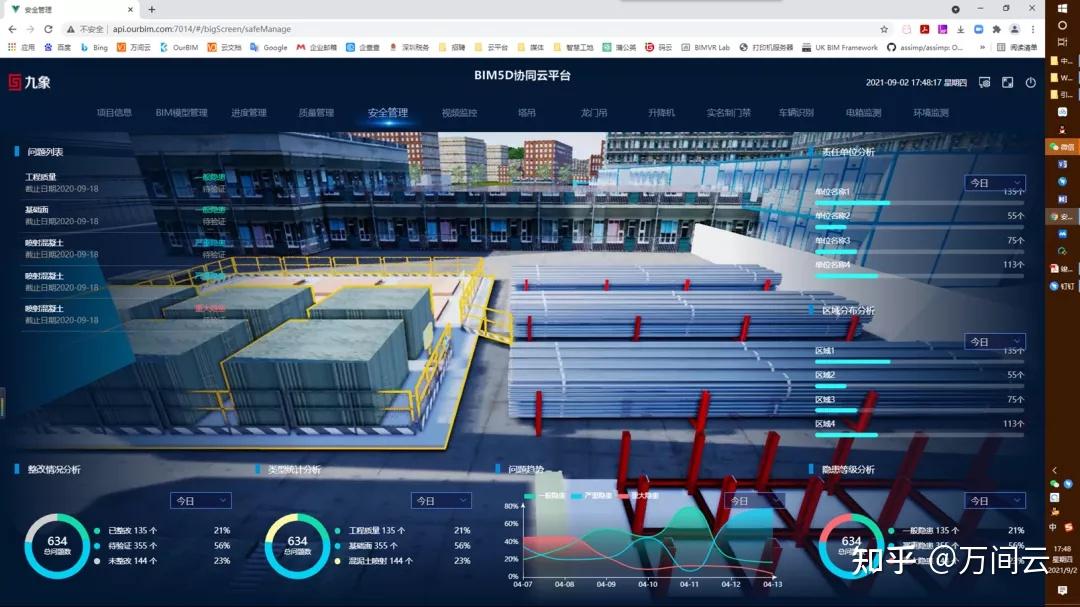This screenshot has width=1080, height=607.
Task: Open the 实名制门禁 tab
Action: [729, 112]
